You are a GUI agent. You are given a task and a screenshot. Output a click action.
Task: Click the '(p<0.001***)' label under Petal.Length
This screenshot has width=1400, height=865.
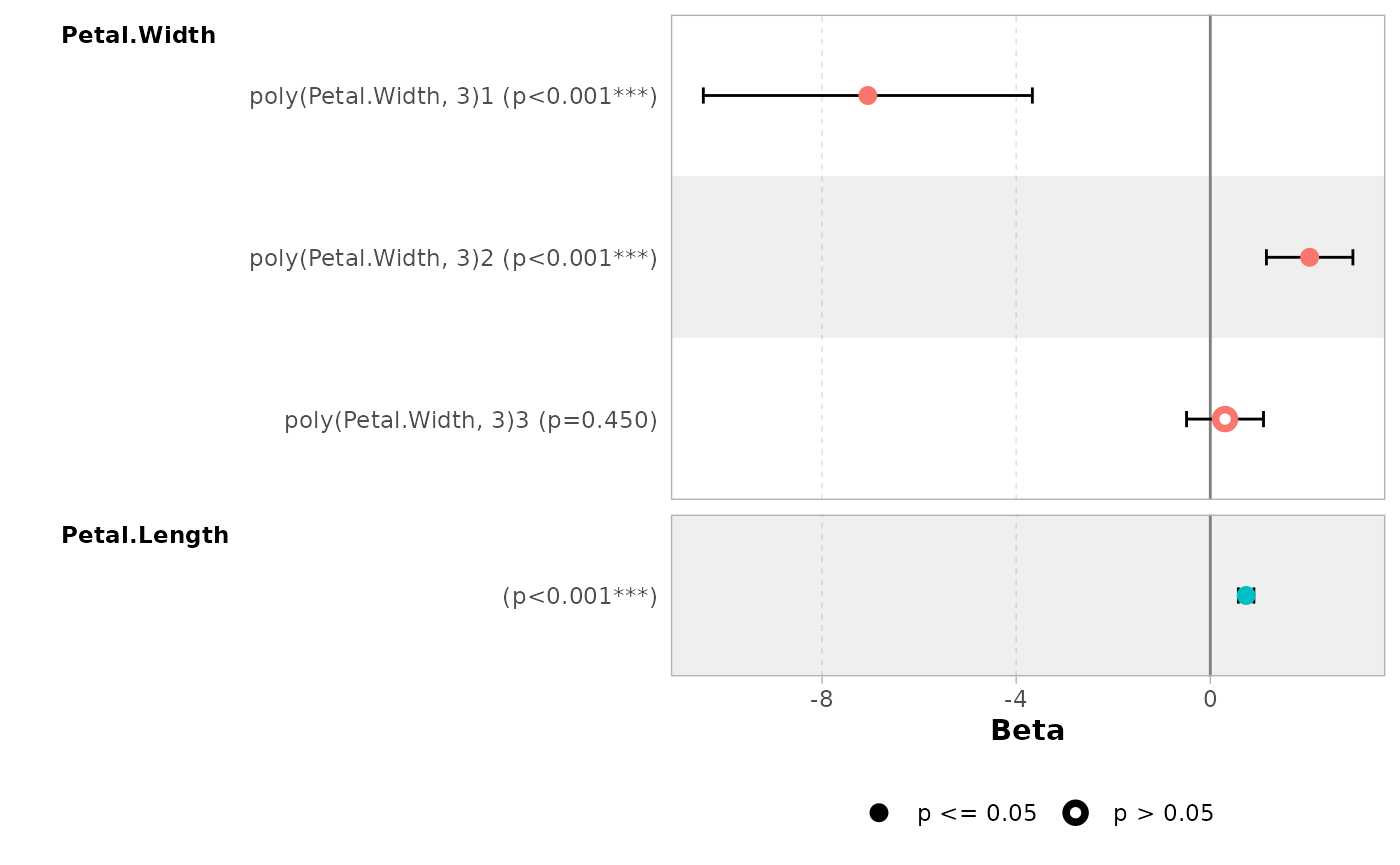tap(579, 597)
